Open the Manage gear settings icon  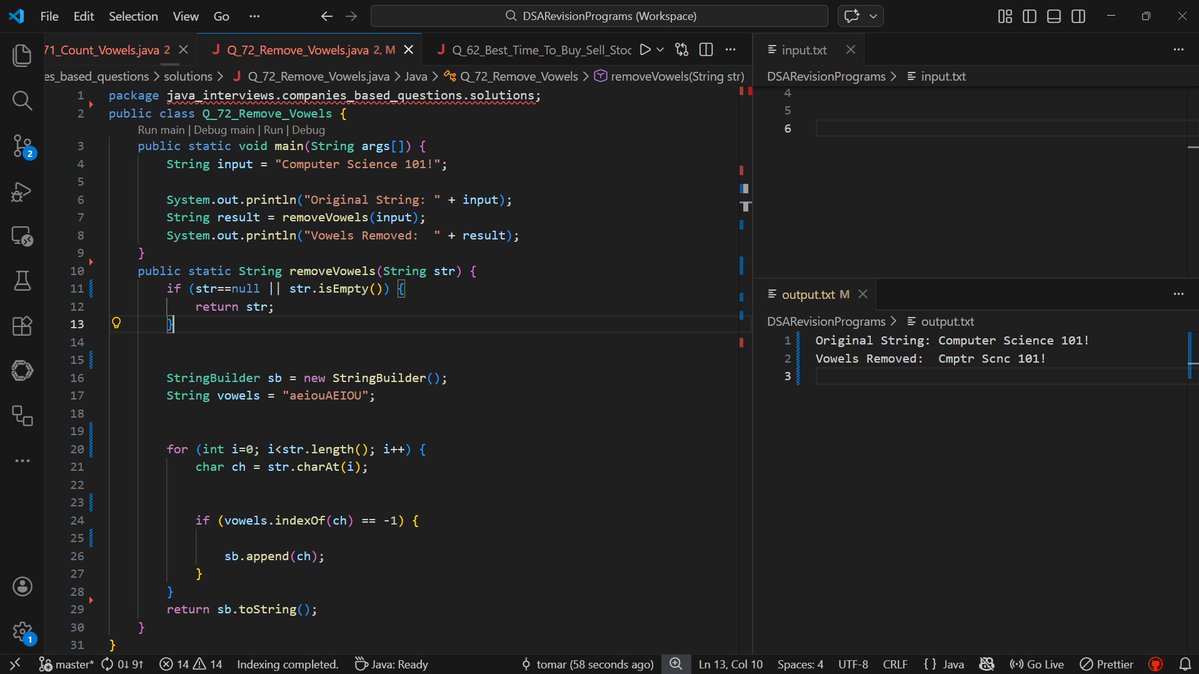[22, 632]
